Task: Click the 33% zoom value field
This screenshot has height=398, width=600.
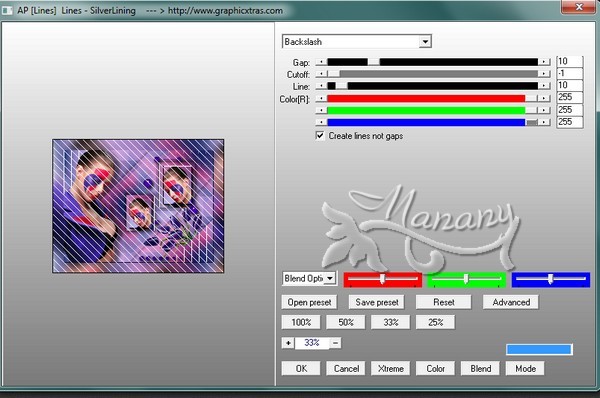Action: coord(311,343)
